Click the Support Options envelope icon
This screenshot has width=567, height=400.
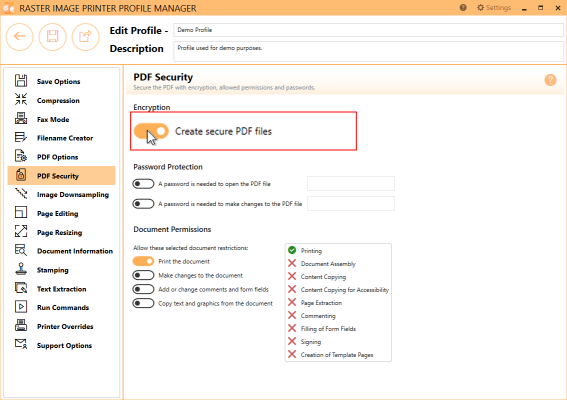point(21,344)
